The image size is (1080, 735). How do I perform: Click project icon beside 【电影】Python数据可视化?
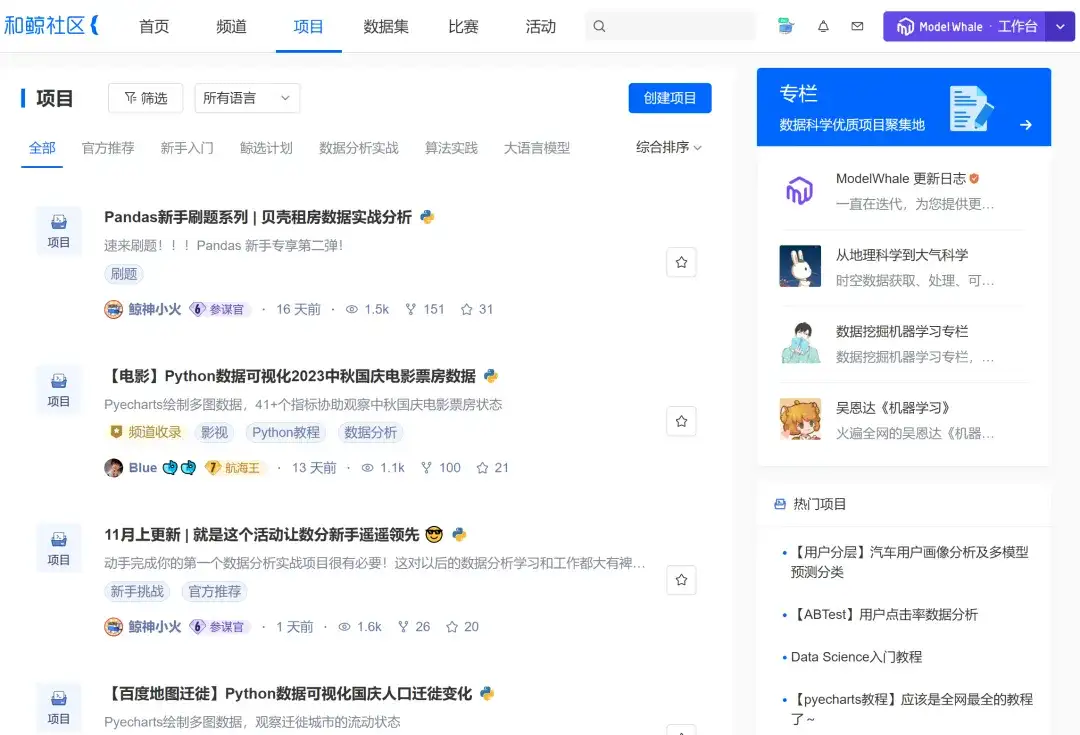(59, 390)
